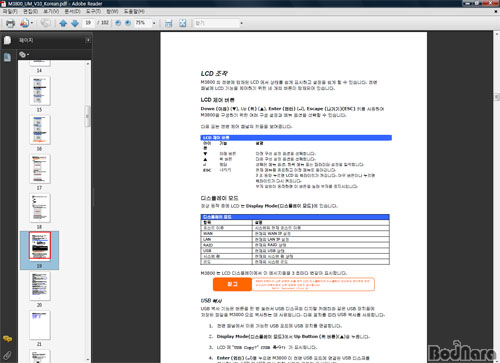This screenshot has height=363, width=500.
Task: Expand the 75% zoom level dropdown
Action: pyautogui.click(x=154, y=23)
